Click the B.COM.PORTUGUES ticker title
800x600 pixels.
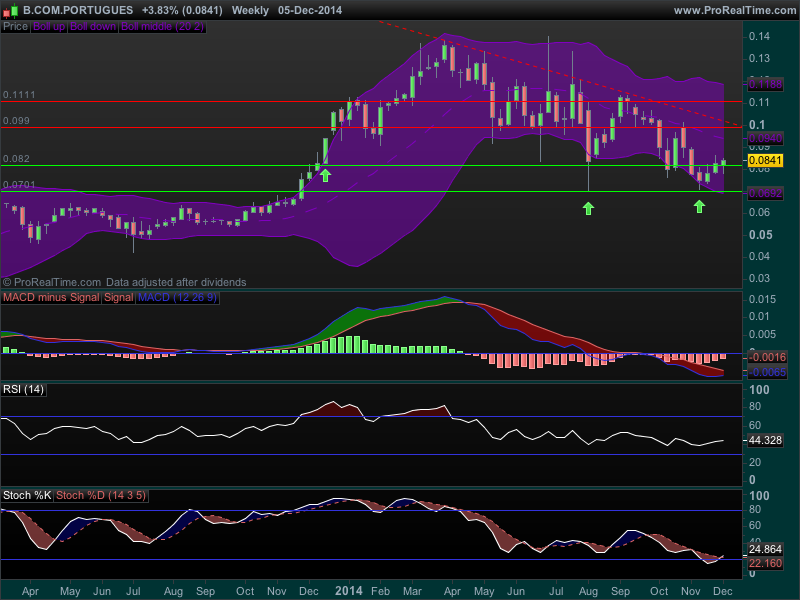(x=78, y=10)
